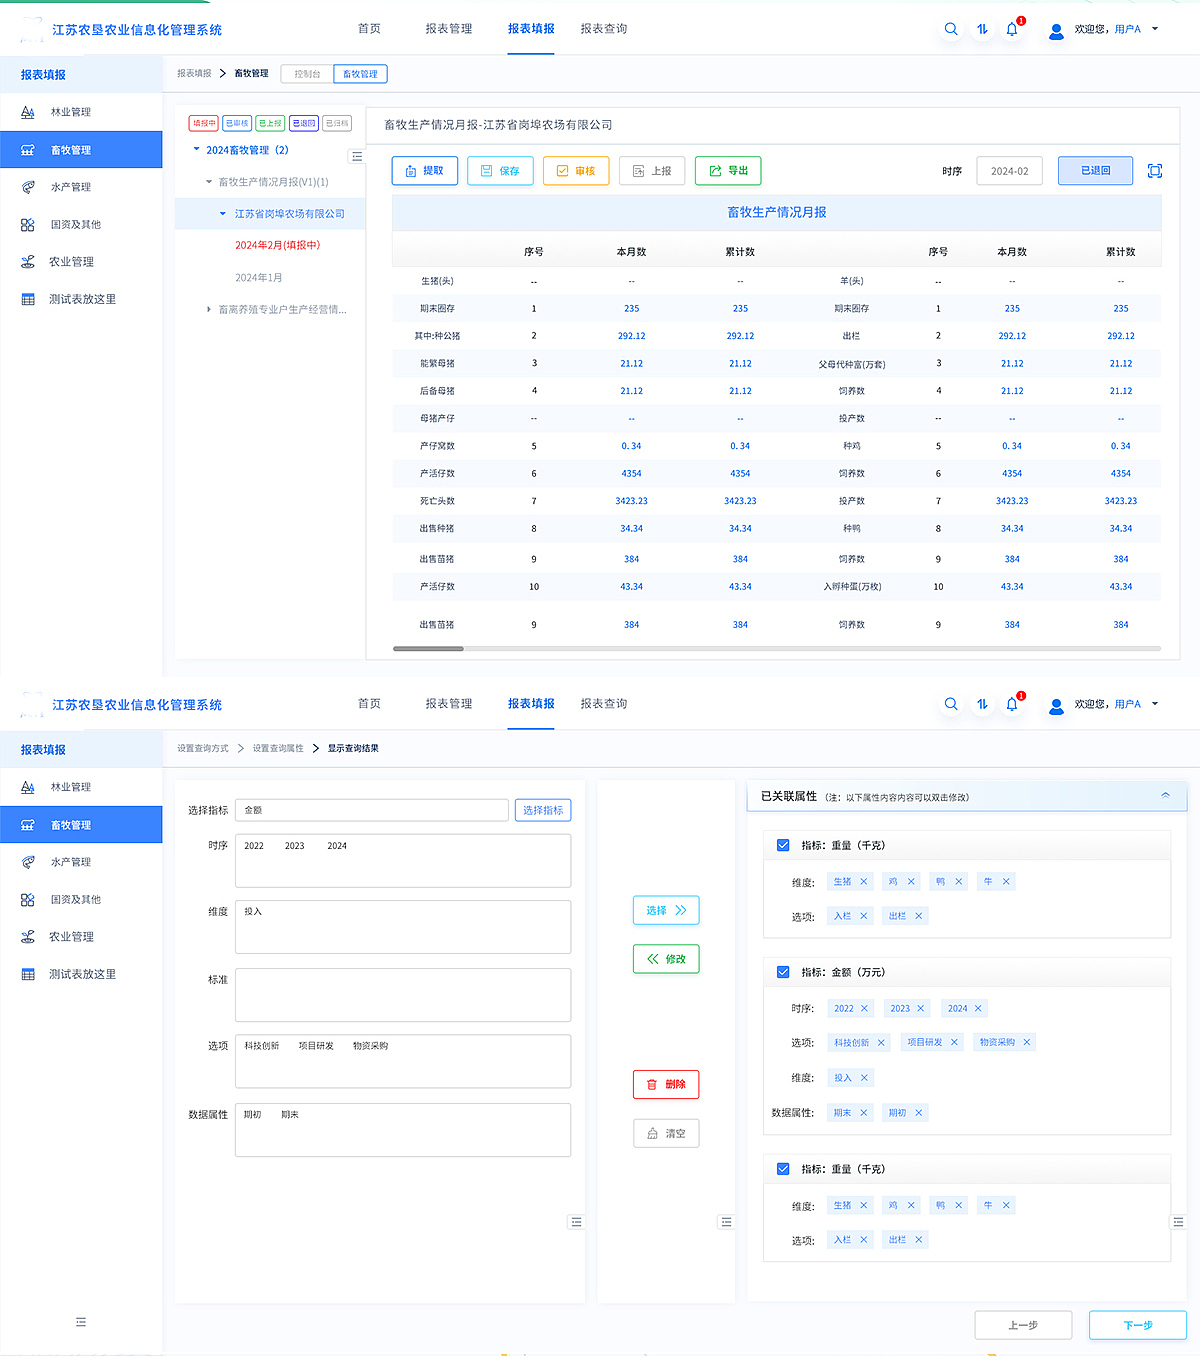
Task: Toggle the 已退回 status filter tag above the tree
Action: click(x=304, y=123)
